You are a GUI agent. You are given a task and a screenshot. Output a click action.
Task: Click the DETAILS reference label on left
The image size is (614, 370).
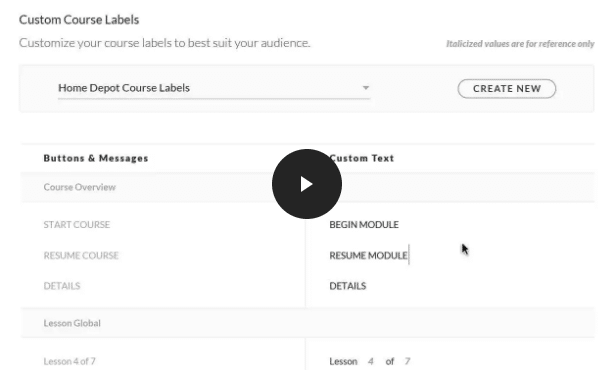[62, 286]
